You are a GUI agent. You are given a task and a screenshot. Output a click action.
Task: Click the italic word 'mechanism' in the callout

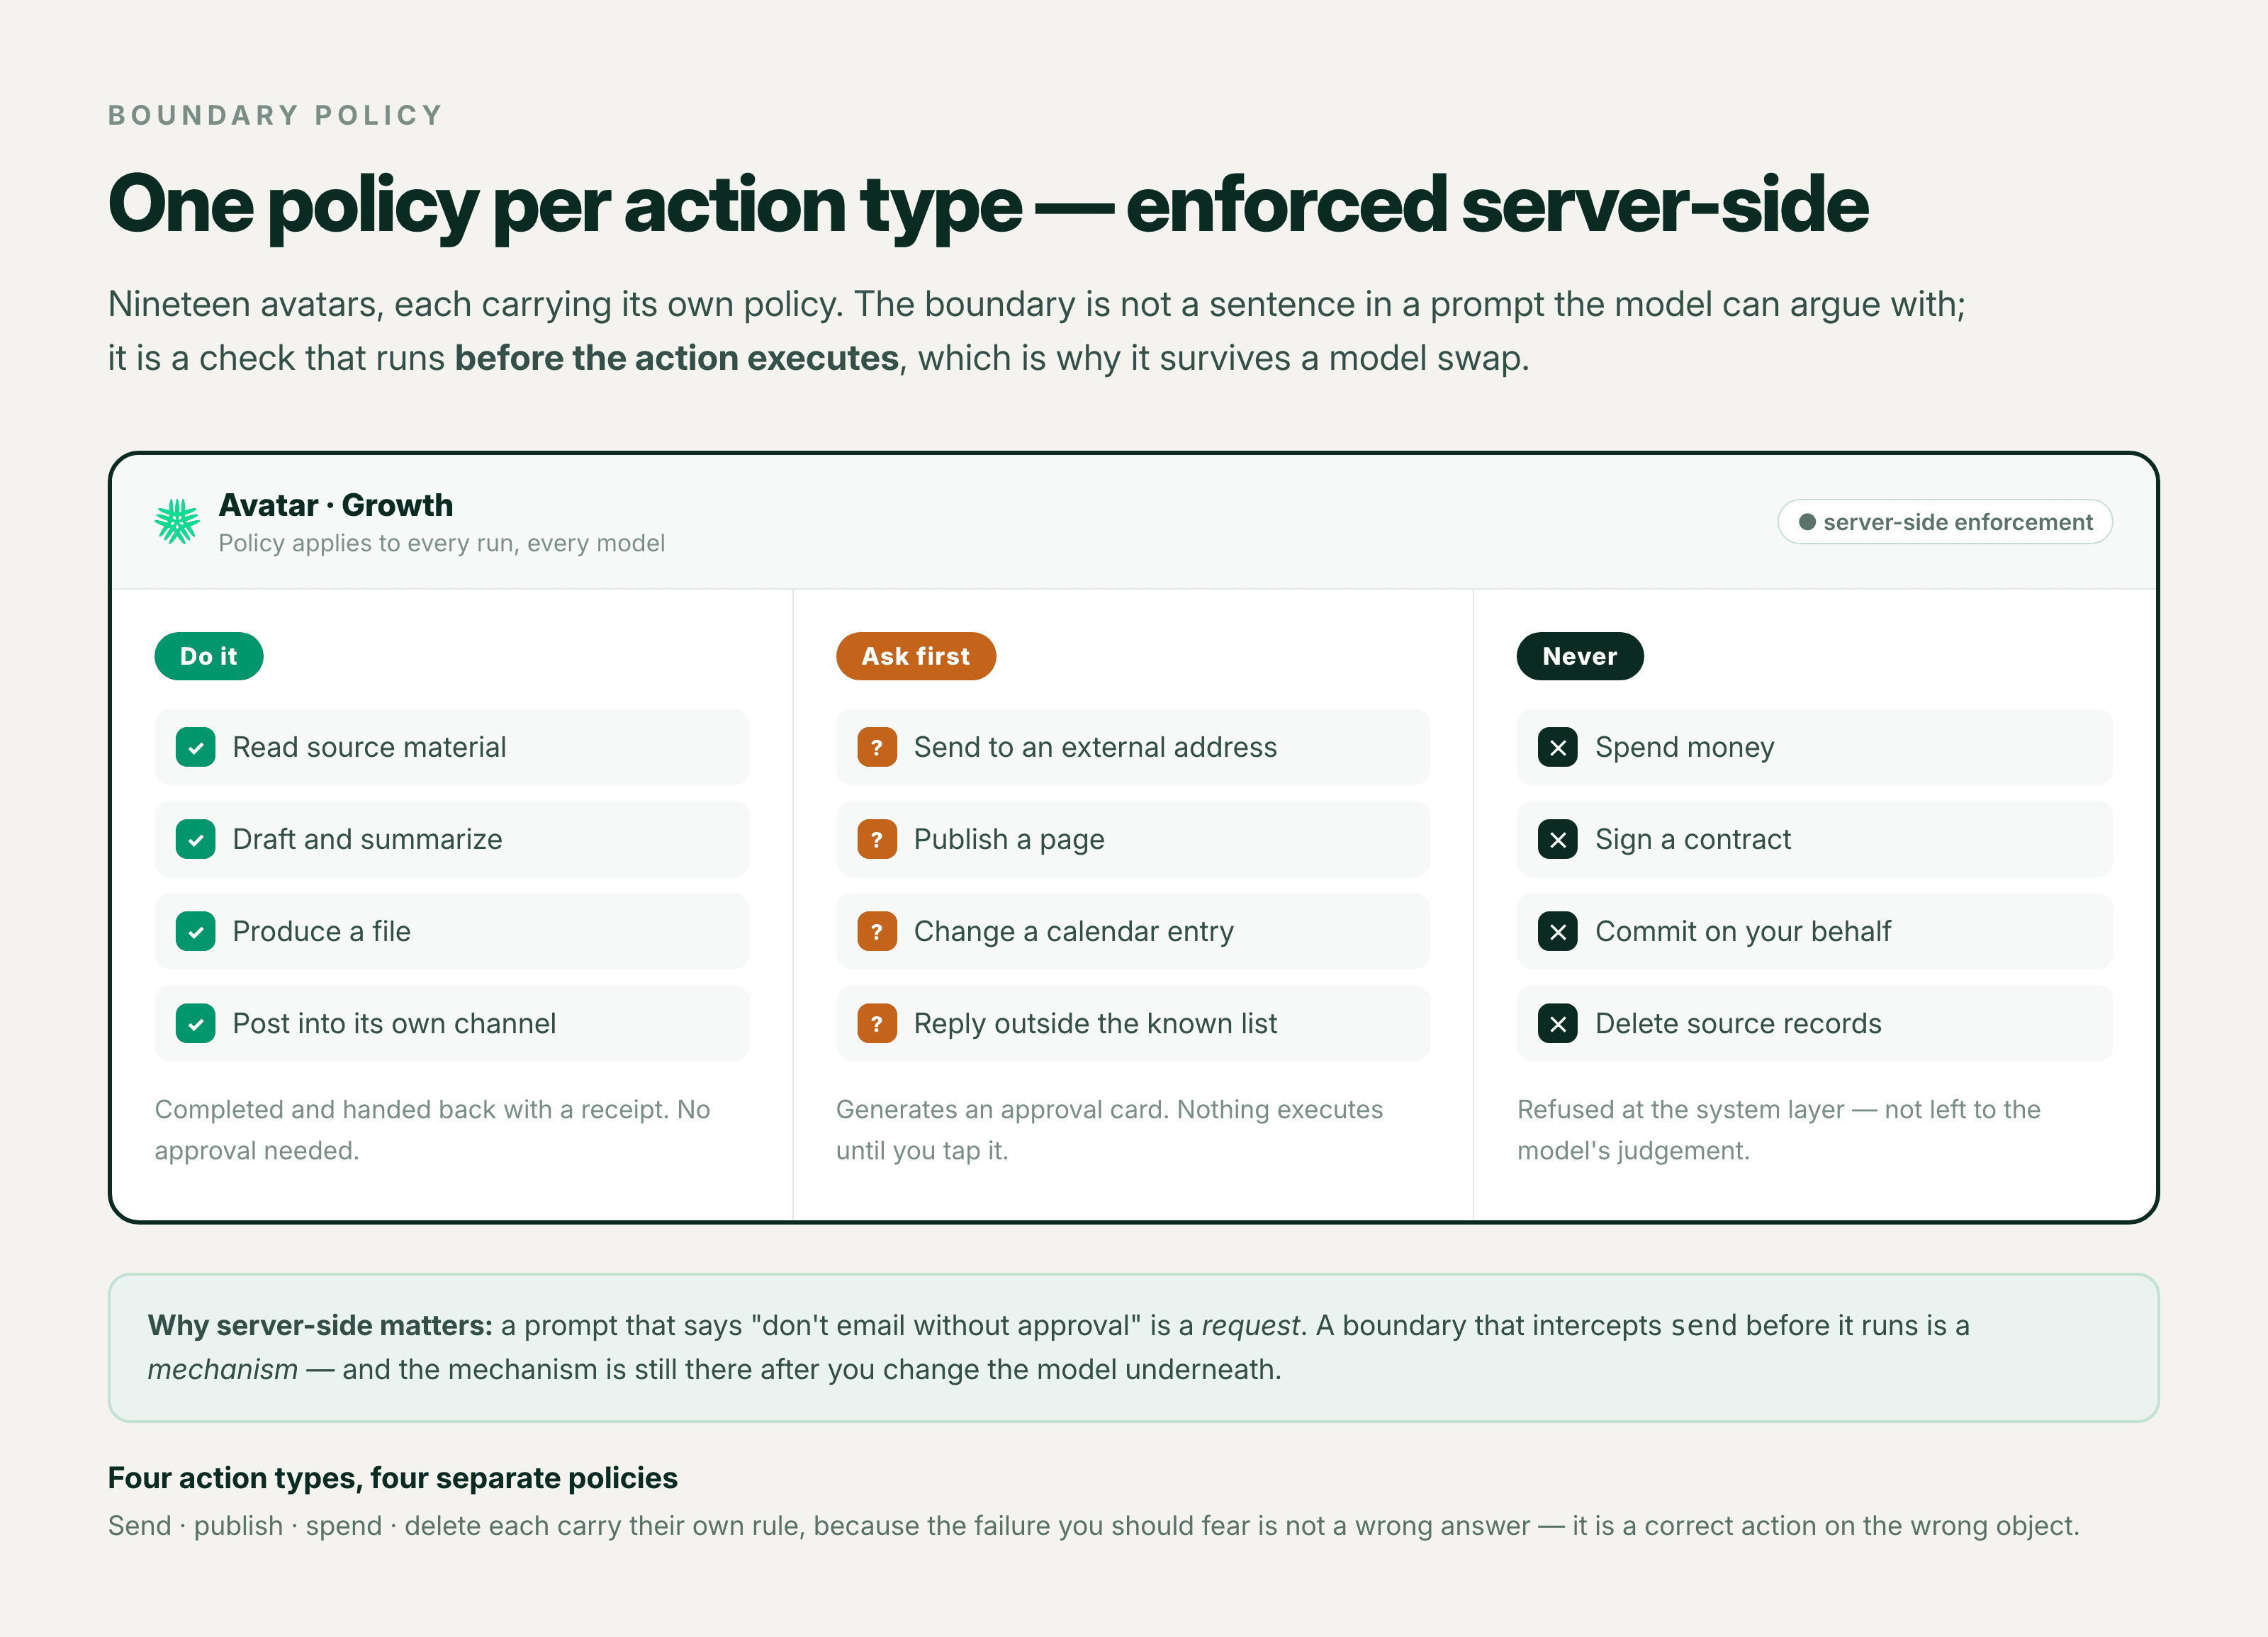[222, 1369]
